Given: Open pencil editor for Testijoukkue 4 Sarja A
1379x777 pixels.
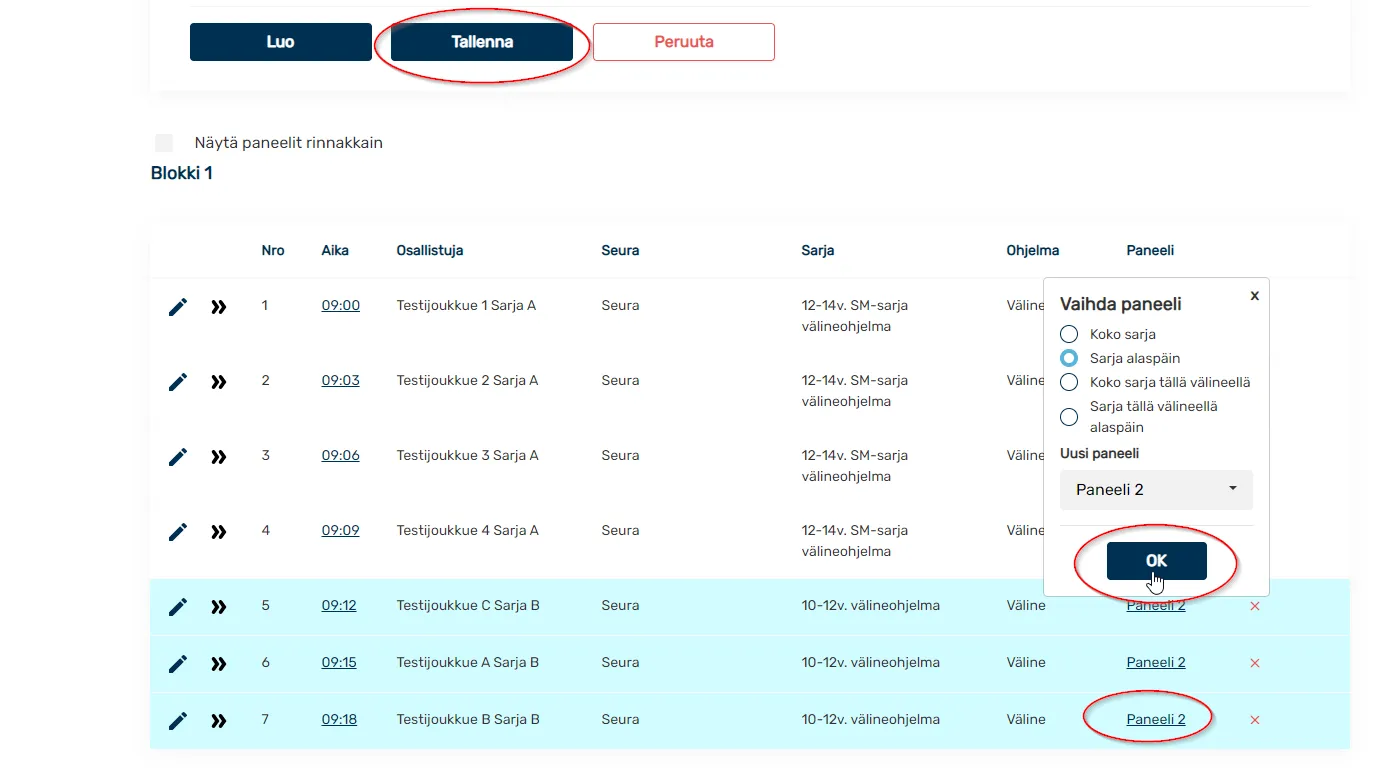Looking at the screenshot, I should coord(178,532).
